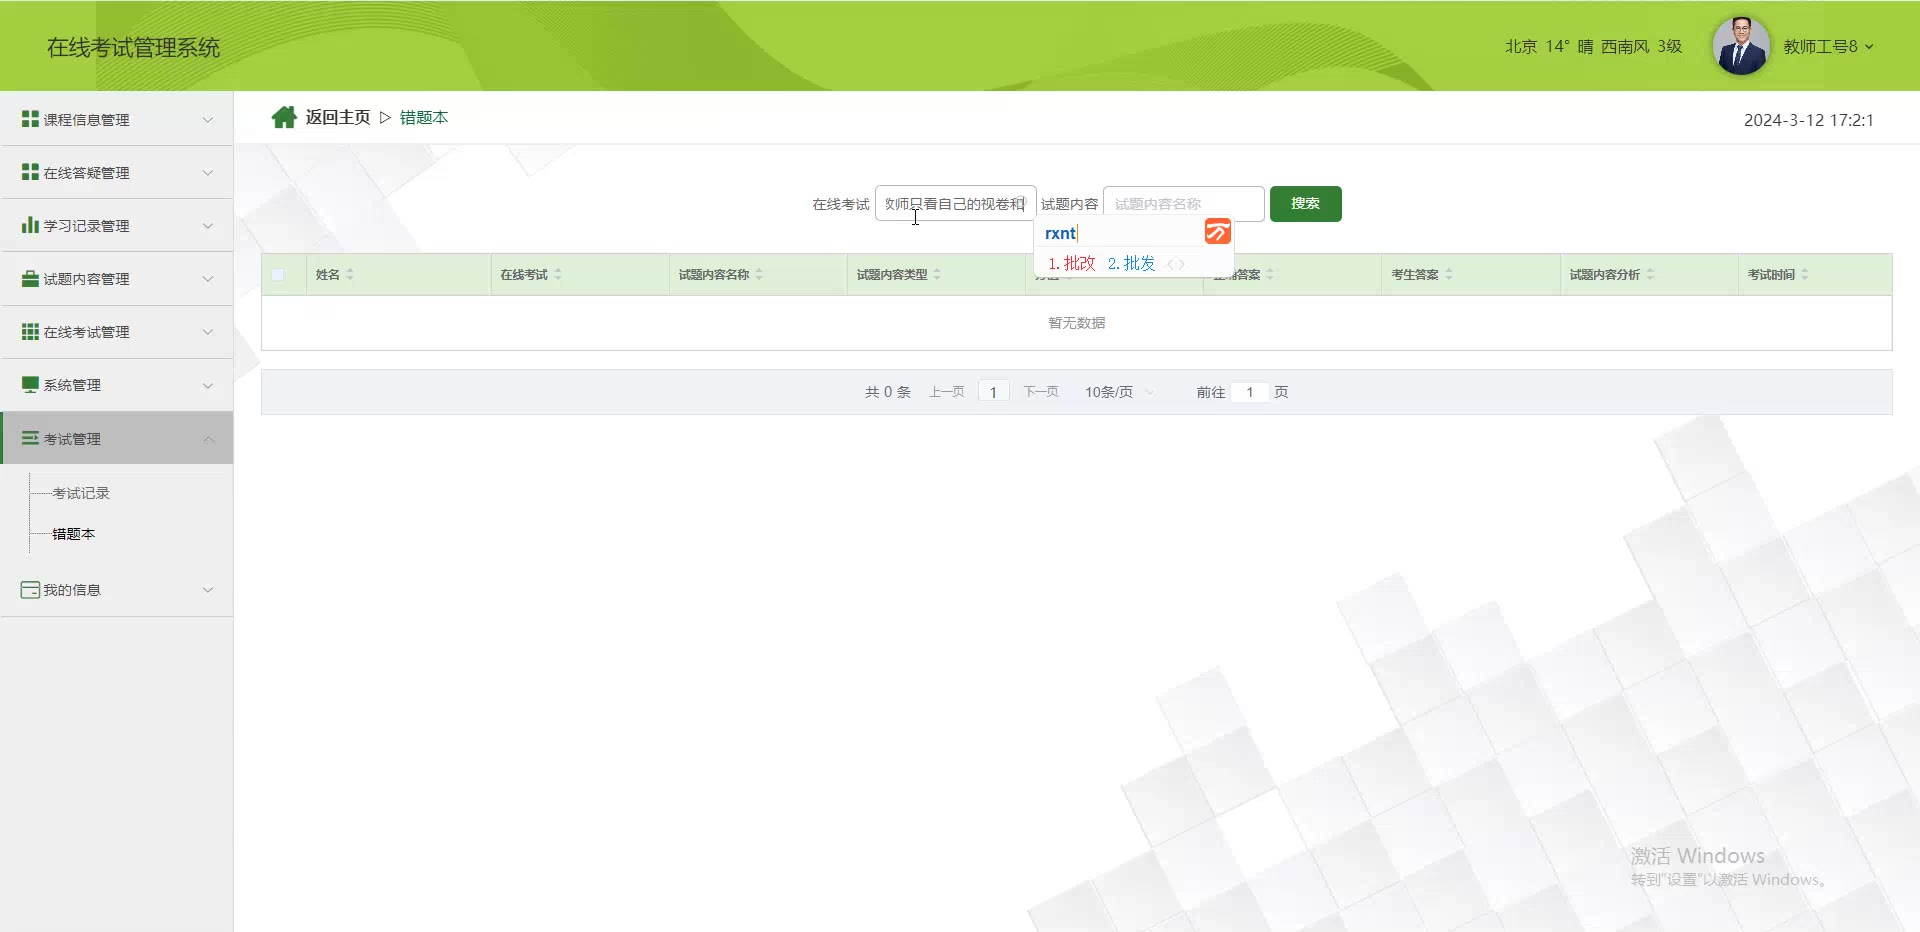Click the 系统管理 monitor icon

(x=30, y=384)
